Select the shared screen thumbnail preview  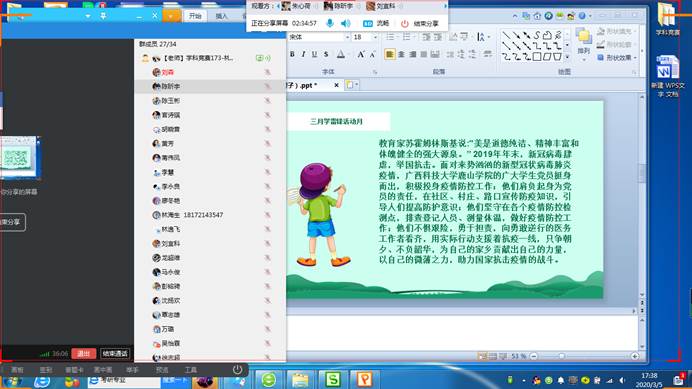[x=19, y=158]
